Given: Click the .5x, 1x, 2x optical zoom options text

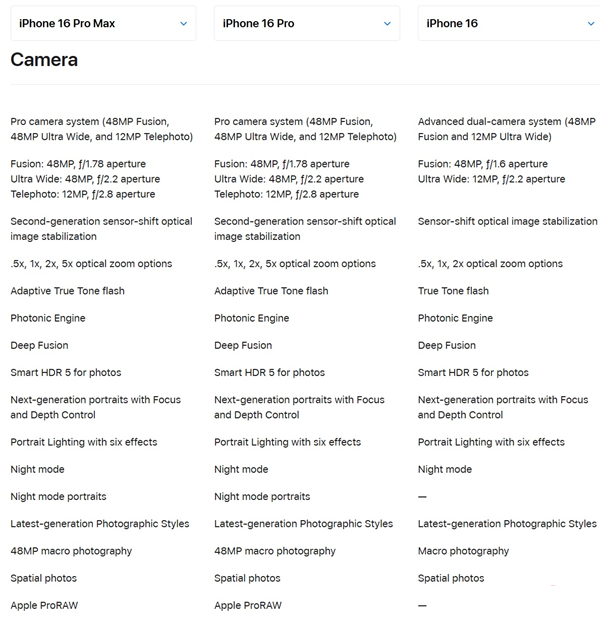Looking at the screenshot, I should (490, 264).
